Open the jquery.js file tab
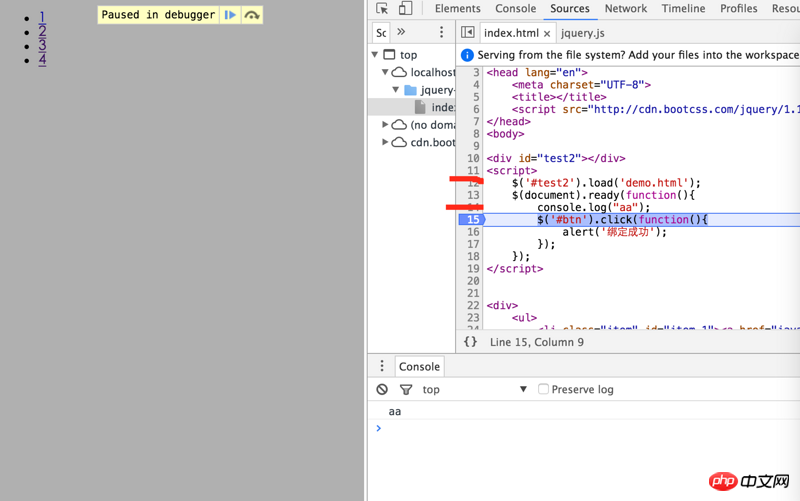Image resolution: width=800 pixels, height=501 pixels. (x=582, y=33)
